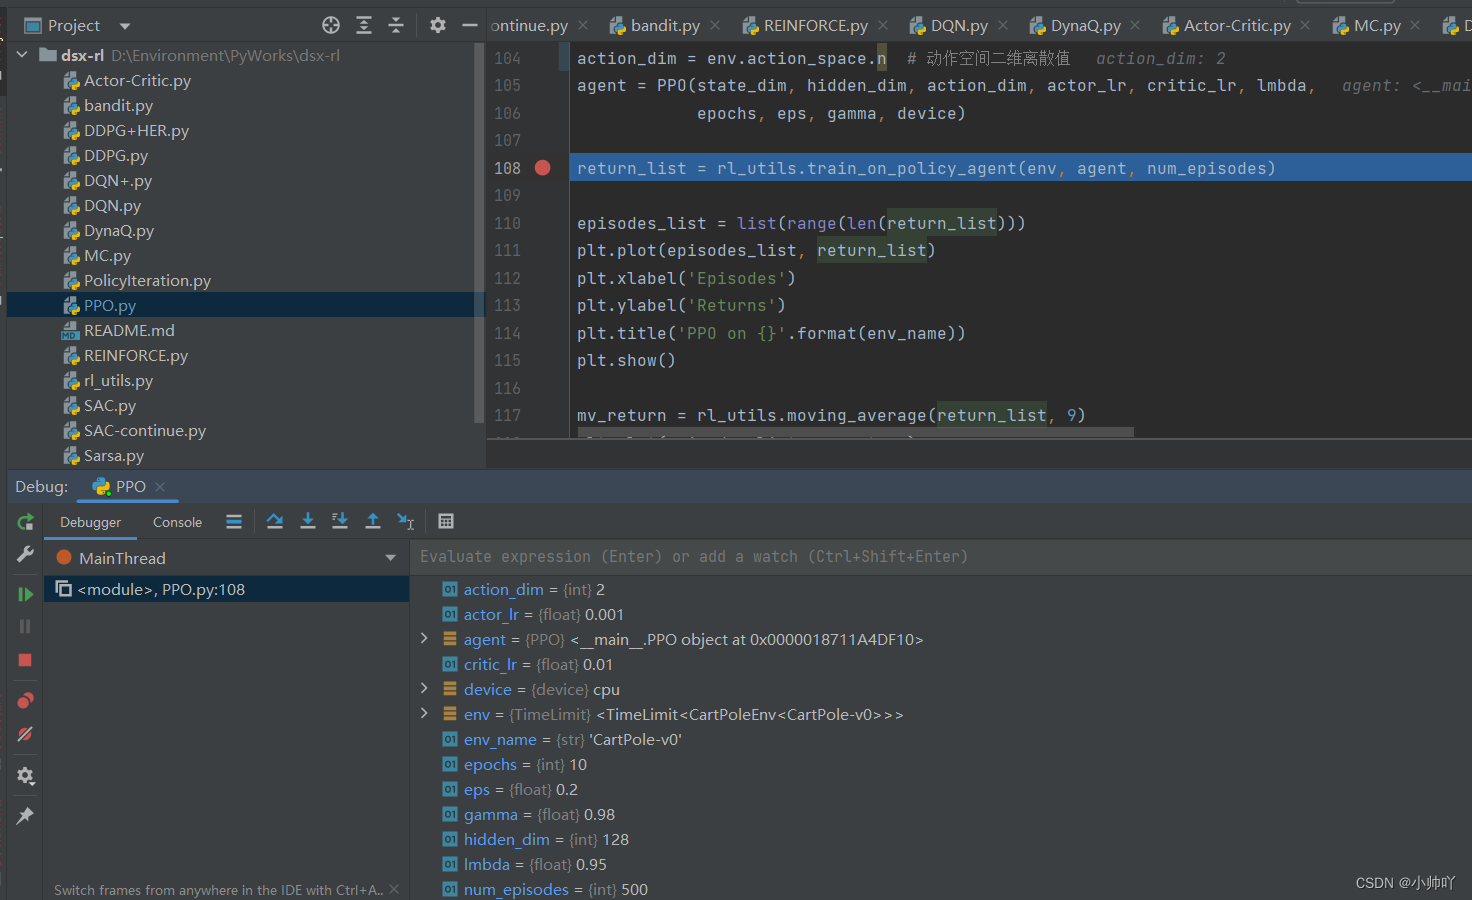Open Project panel settings gear
This screenshot has height=900, width=1472.
tap(438, 25)
